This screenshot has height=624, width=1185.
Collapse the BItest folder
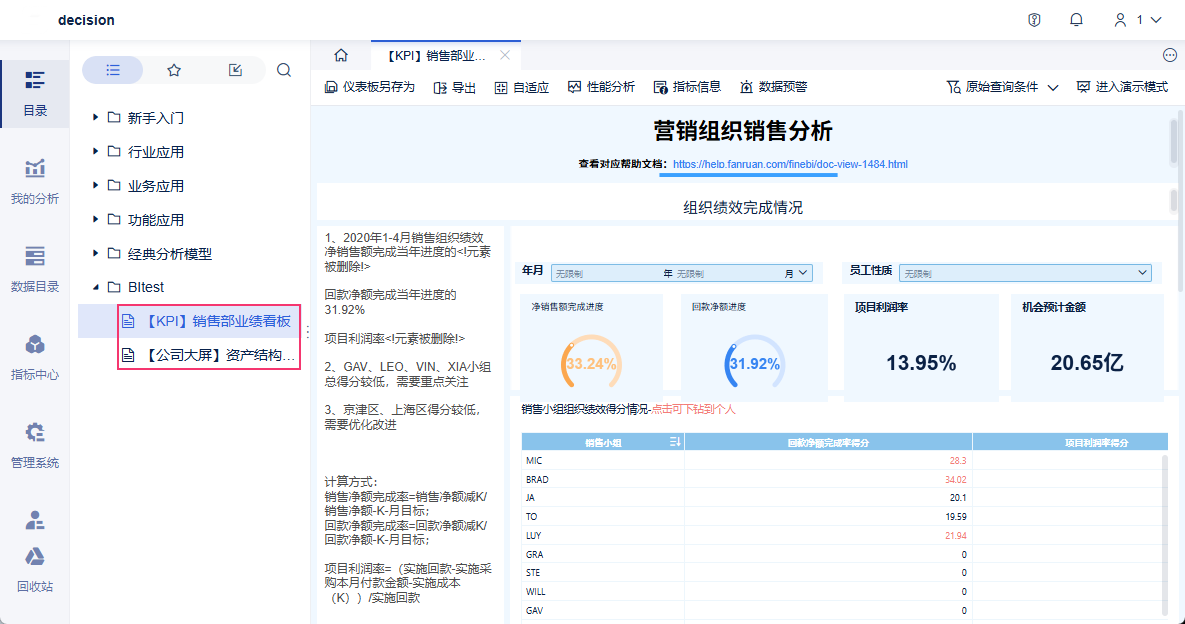(95, 287)
